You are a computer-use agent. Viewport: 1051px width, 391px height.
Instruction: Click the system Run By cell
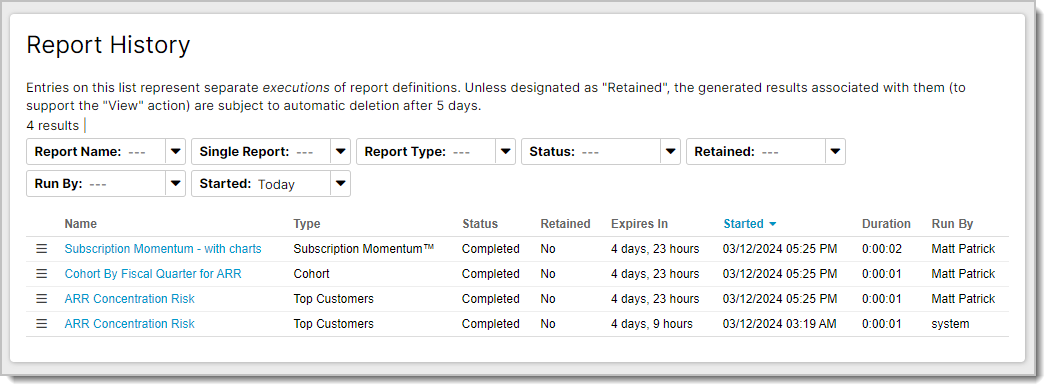(x=950, y=323)
